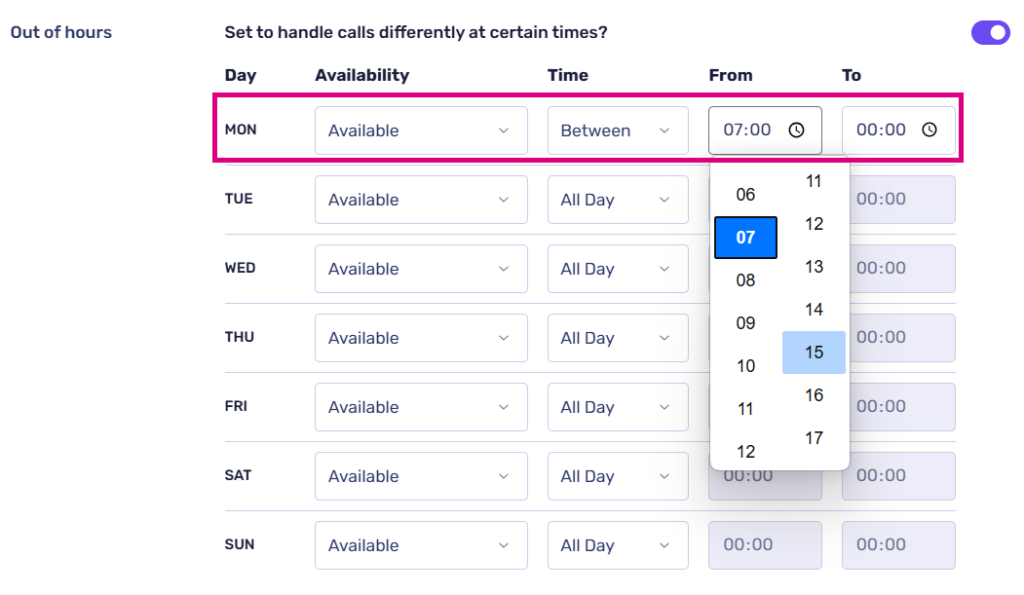The width and height of the screenshot is (1024, 595).
Task: Click Monday's From time field
Action: (x=749, y=130)
